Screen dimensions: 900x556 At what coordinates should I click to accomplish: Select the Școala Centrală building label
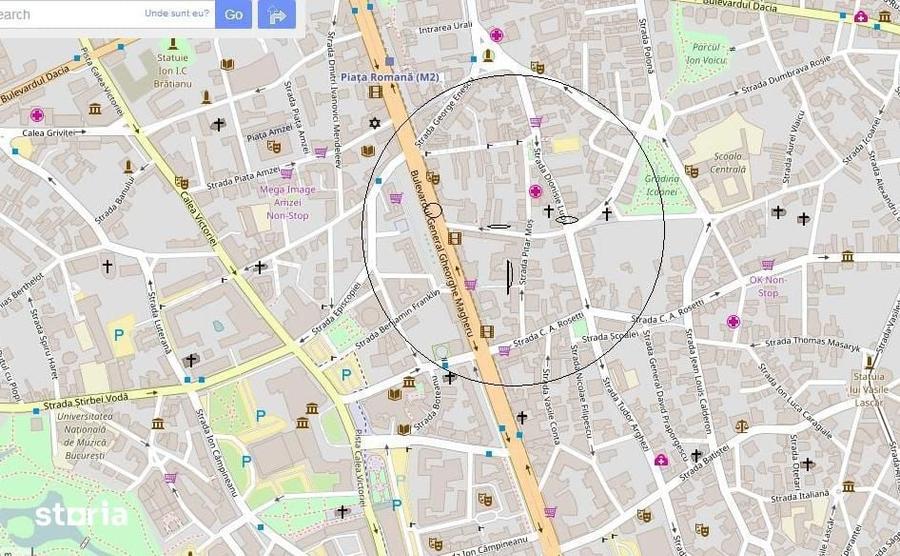coord(728,163)
